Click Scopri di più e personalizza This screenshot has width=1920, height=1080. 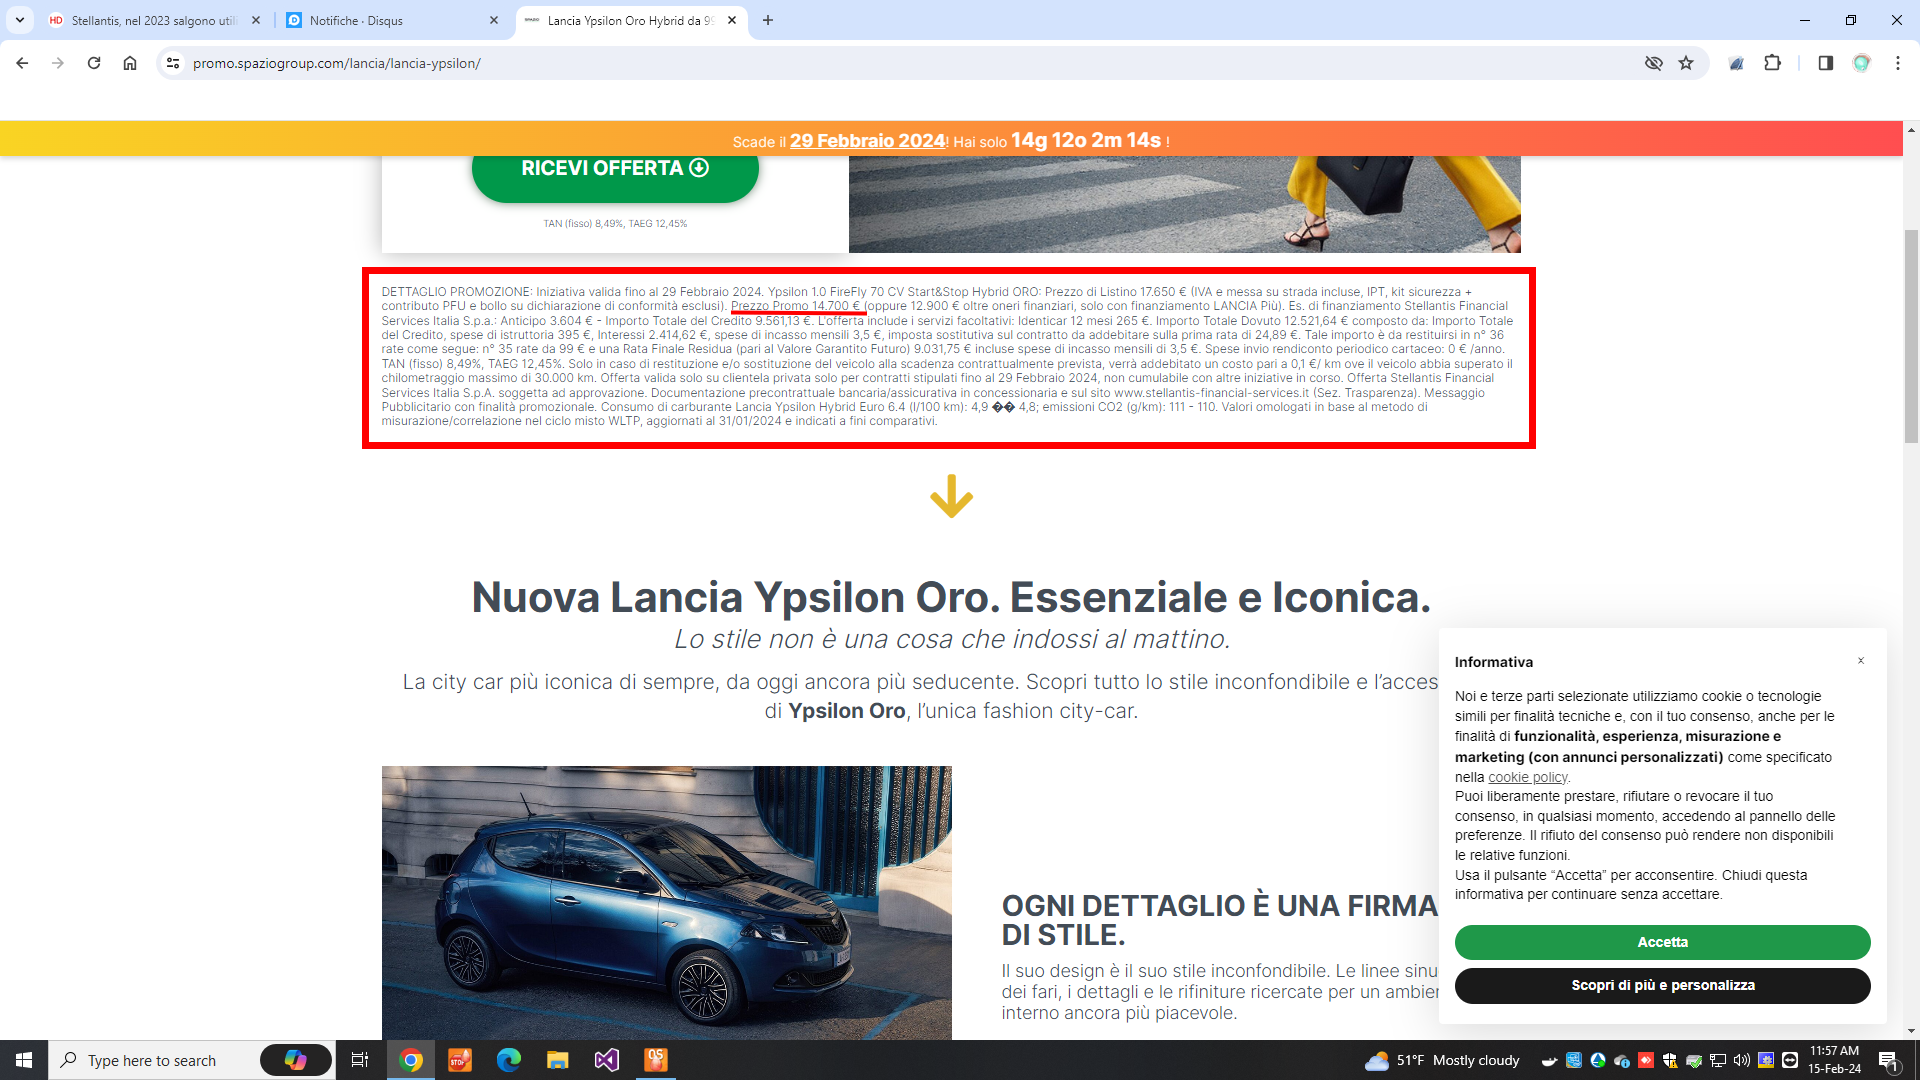coord(1662,985)
